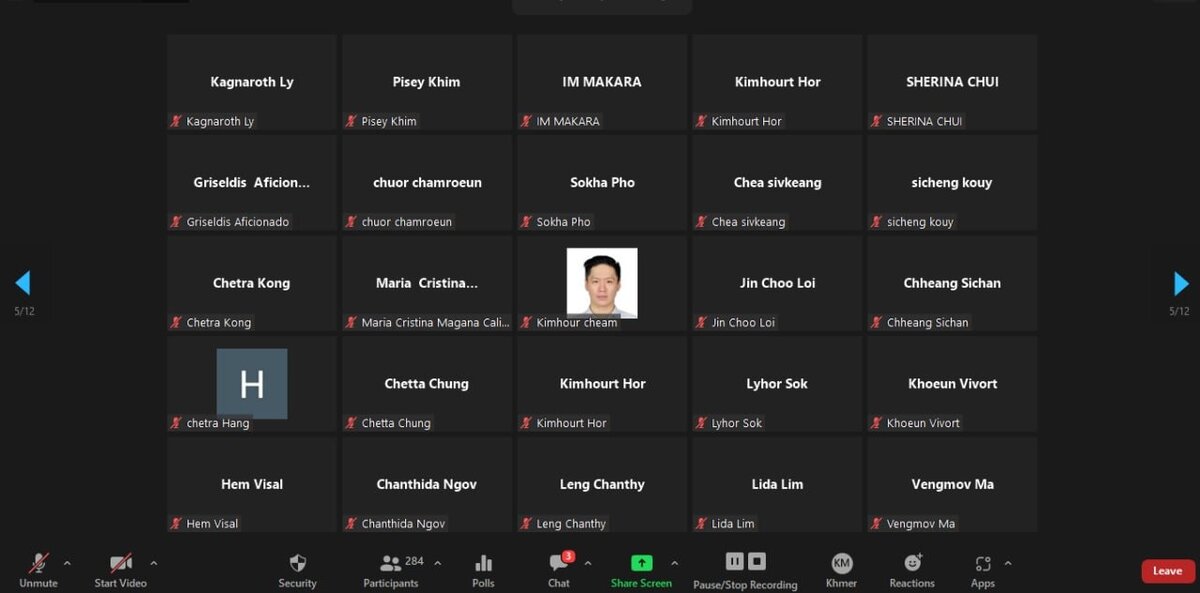Click muted mic icon on chuor chamroeun tile
Viewport: 1200px width, 593px height.
pos(351,222)
